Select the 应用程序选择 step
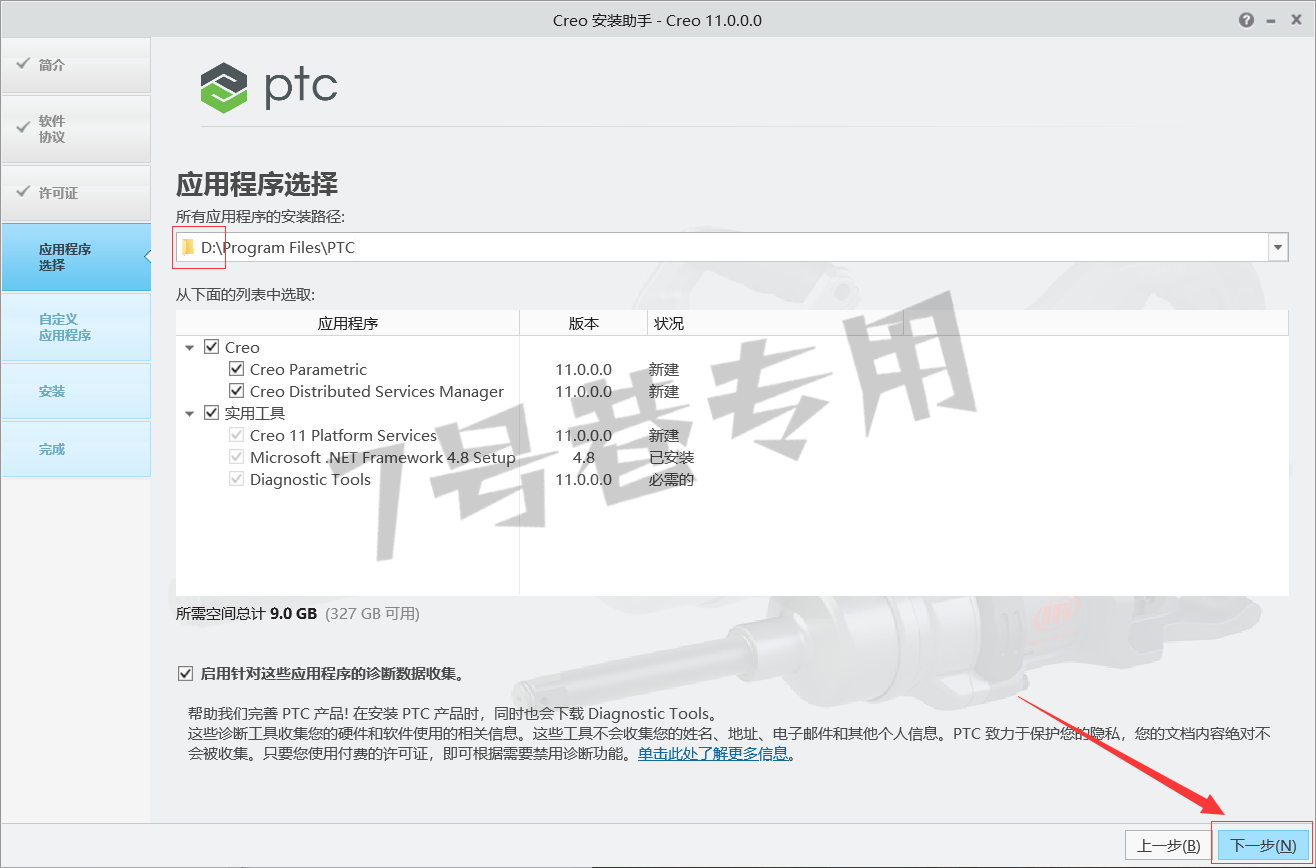Screen dimensions: 1316x868 point(76,257)
